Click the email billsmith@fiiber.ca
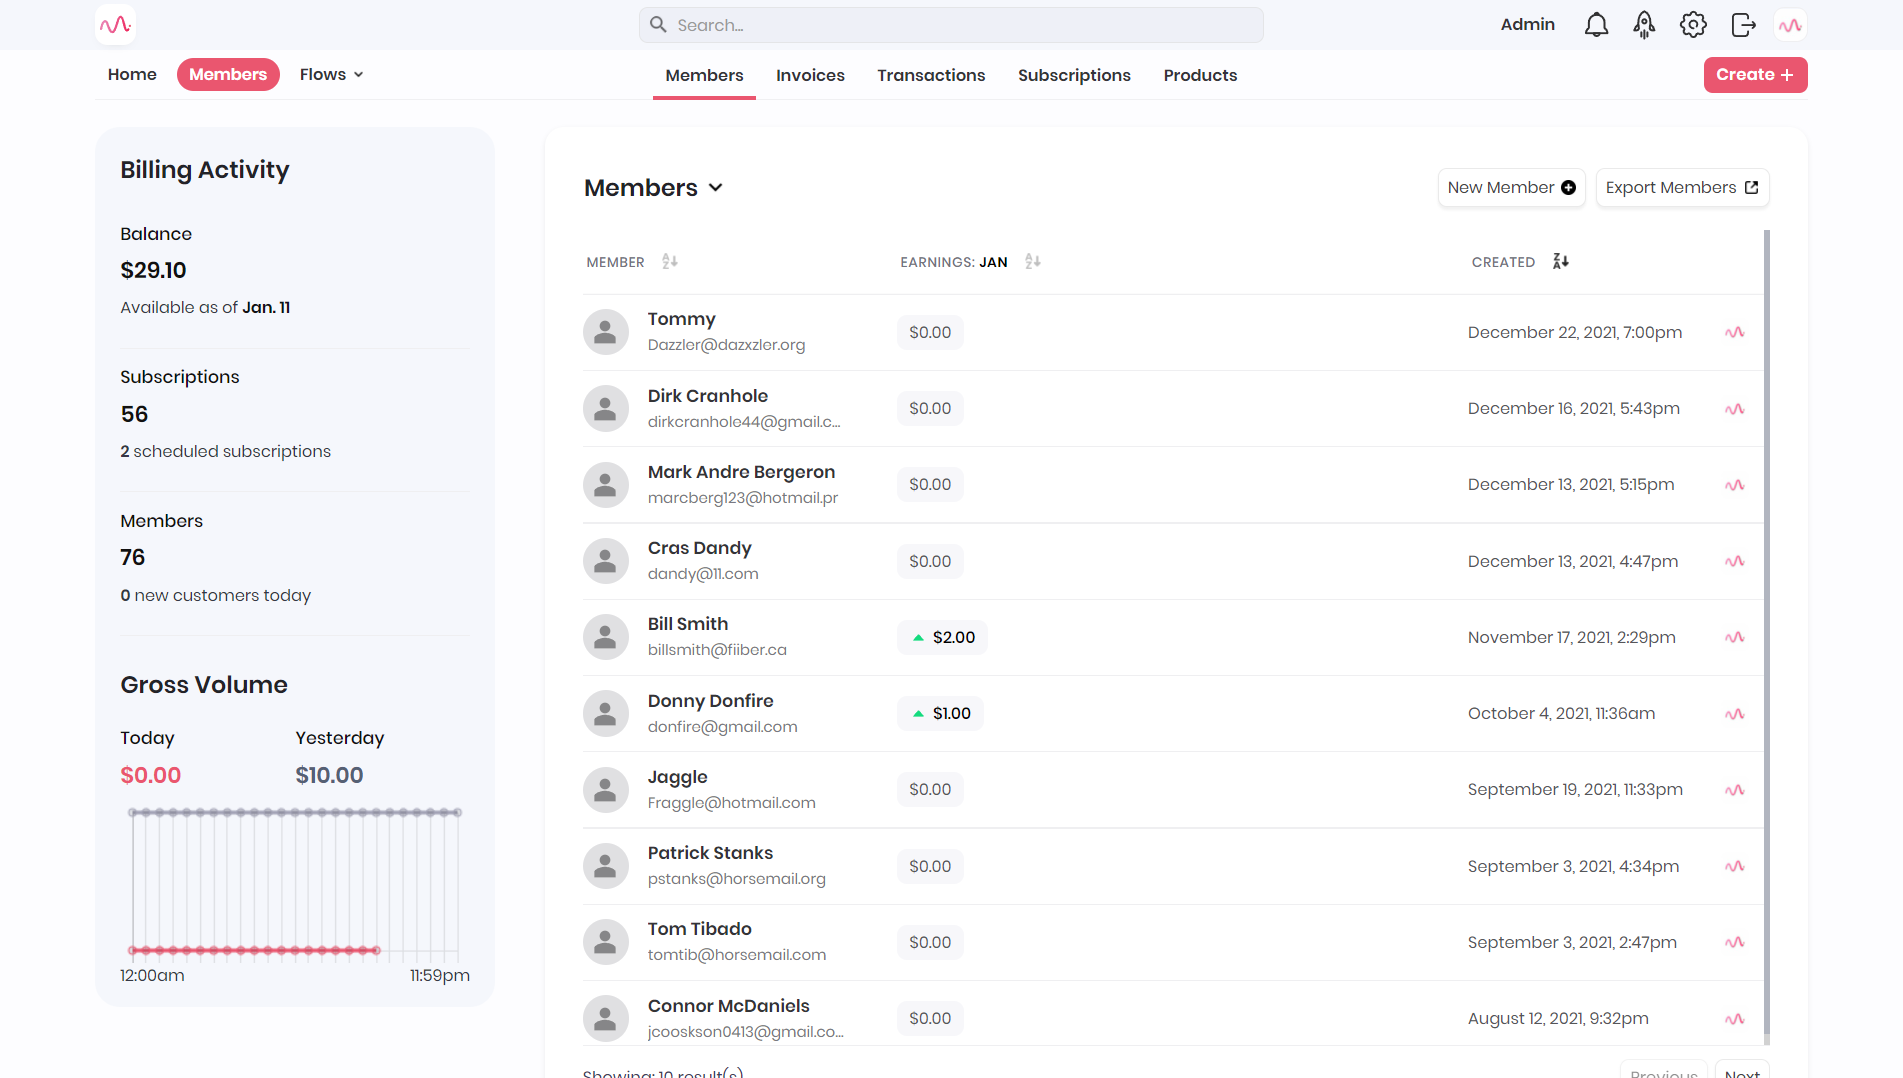Image resolution: width=1903 pixels, height=1078 pixels. [x=717, y=650]
